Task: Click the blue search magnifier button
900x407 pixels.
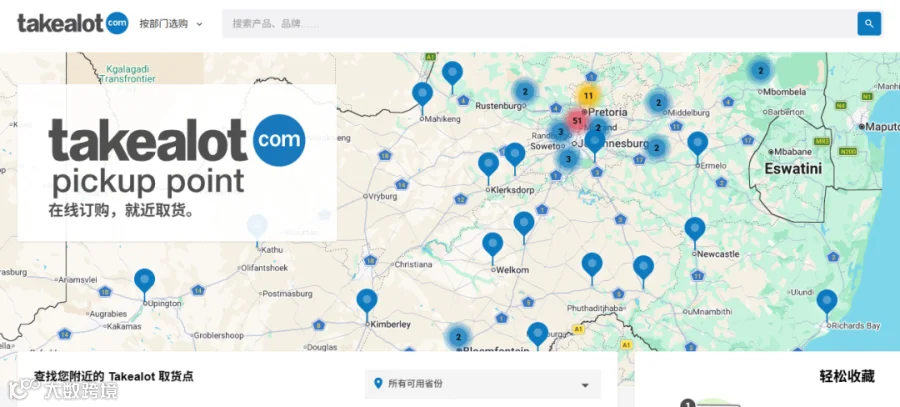Action: pyautogui.click(x=869, y=24)
